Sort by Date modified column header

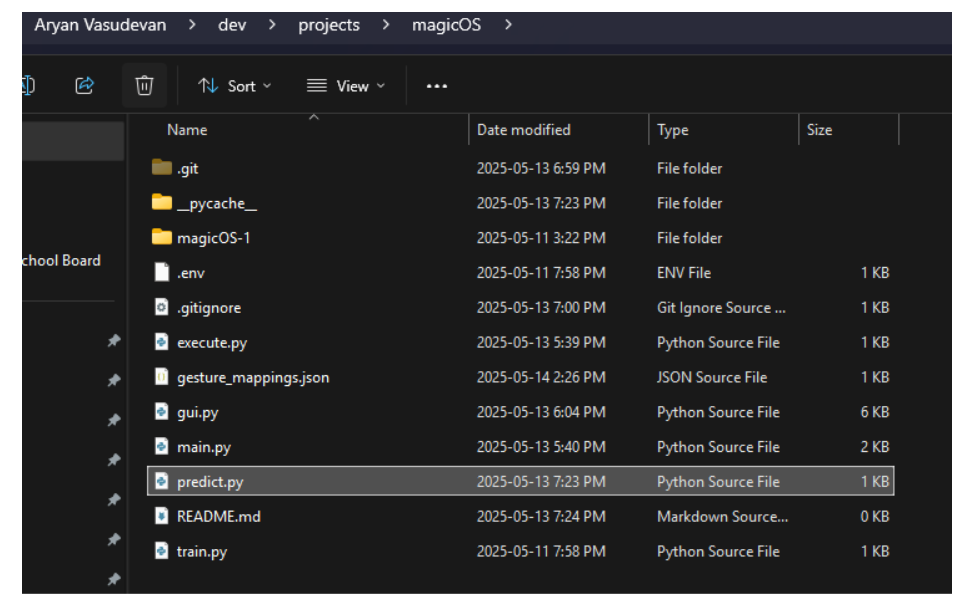point(524,130)
